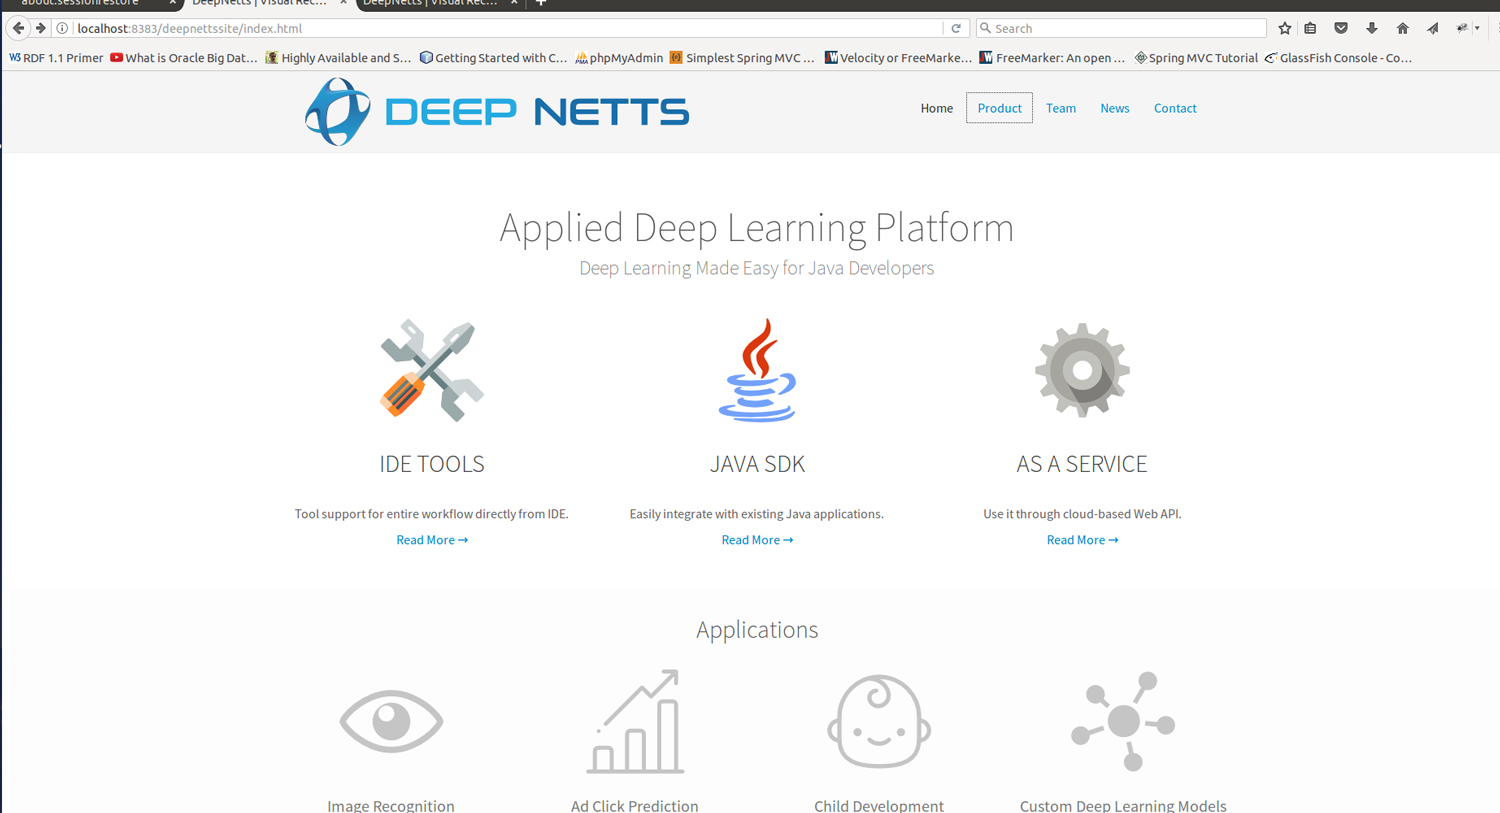Open the Highly Available and S... bookmark
Image resolution: width=1500 pixels, height=813 pixels.
338,58
